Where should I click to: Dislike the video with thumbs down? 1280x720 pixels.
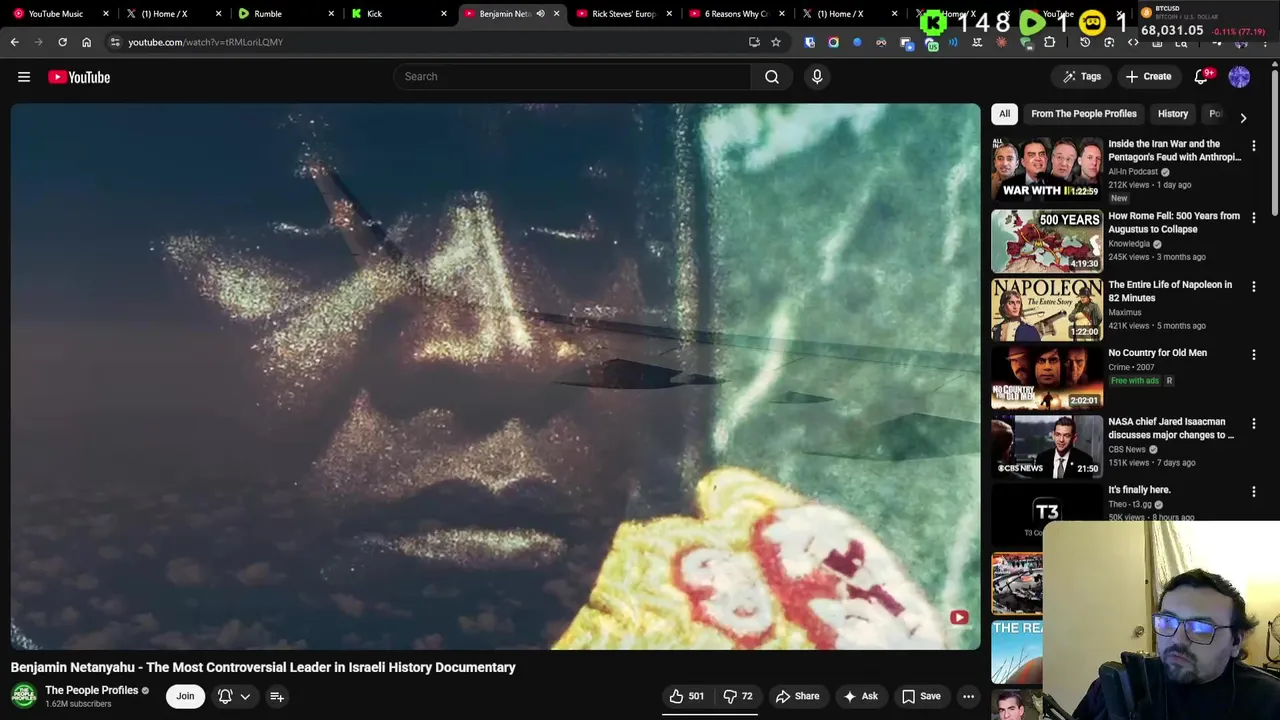[738, 696]
